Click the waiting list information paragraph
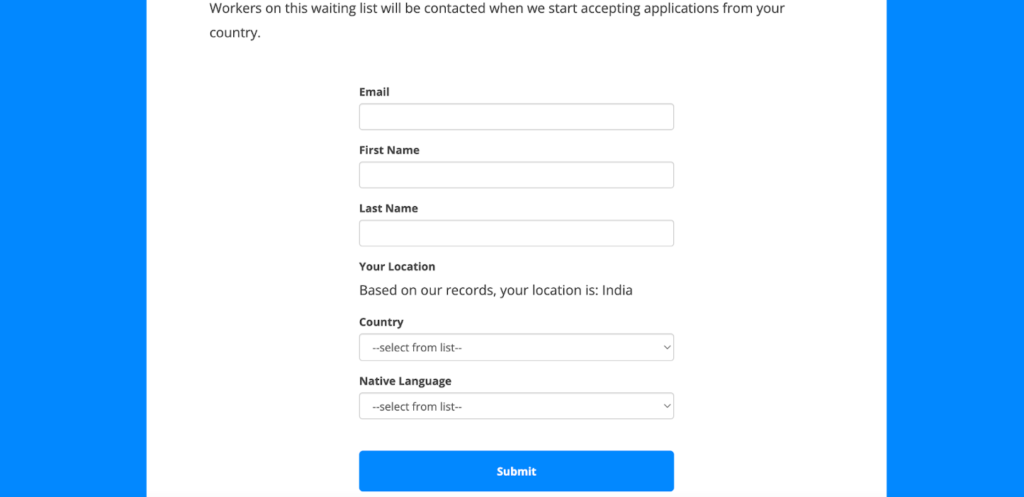This screenshot has height=497, width=1024. click(497, 20)
